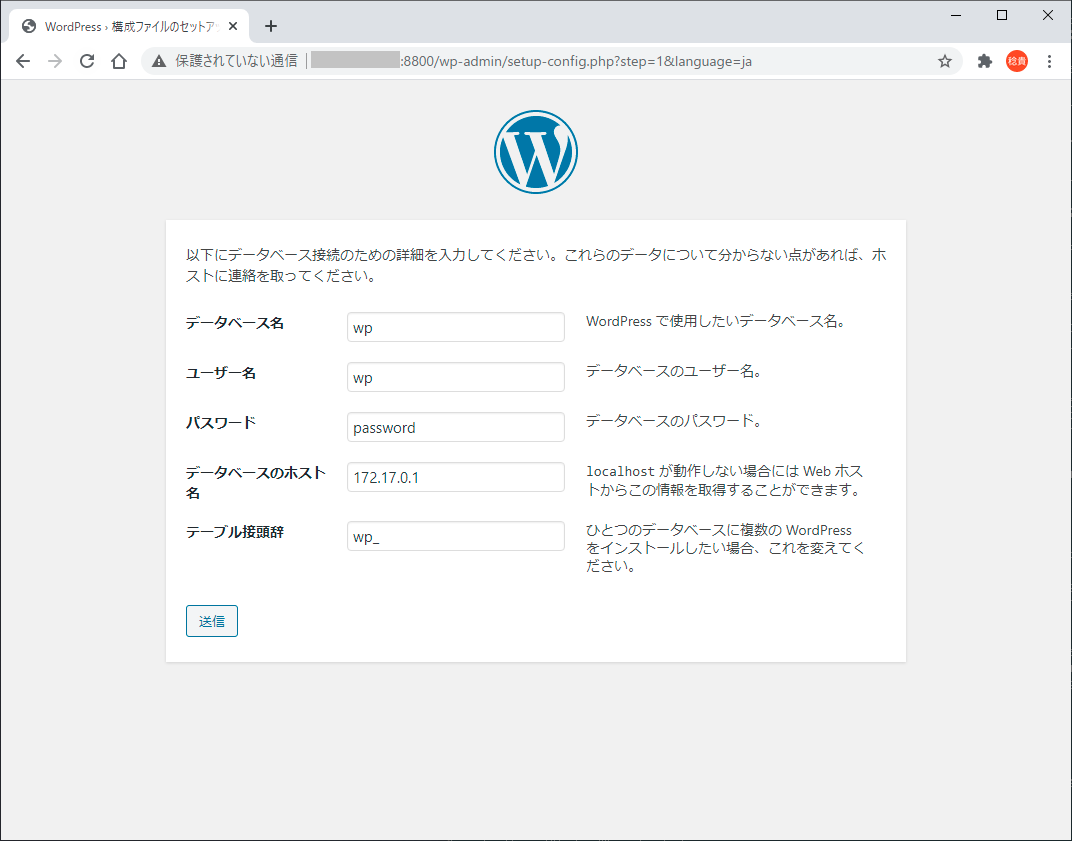Click the データベースのホスト名 label

(x=256, y=483)
